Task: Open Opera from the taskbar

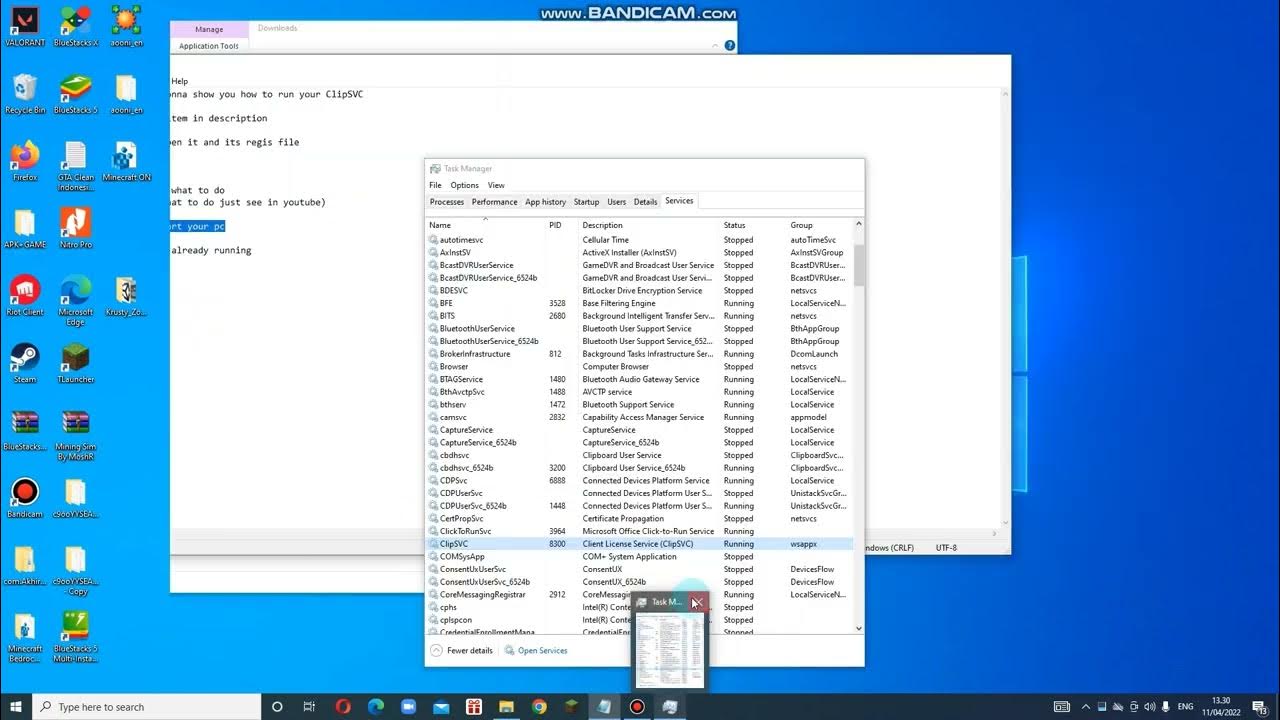Action: click(343, 706)
